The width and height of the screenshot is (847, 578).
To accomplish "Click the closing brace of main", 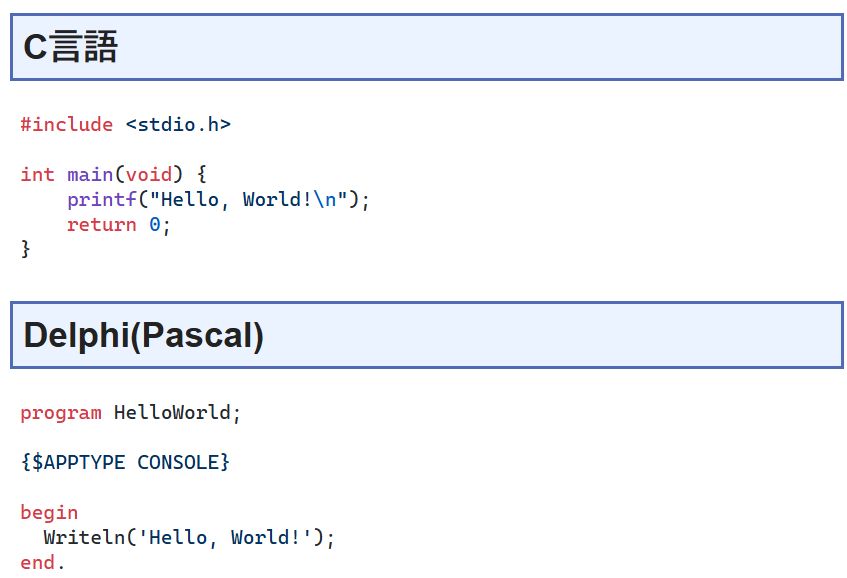I will (x=25, y=249).
